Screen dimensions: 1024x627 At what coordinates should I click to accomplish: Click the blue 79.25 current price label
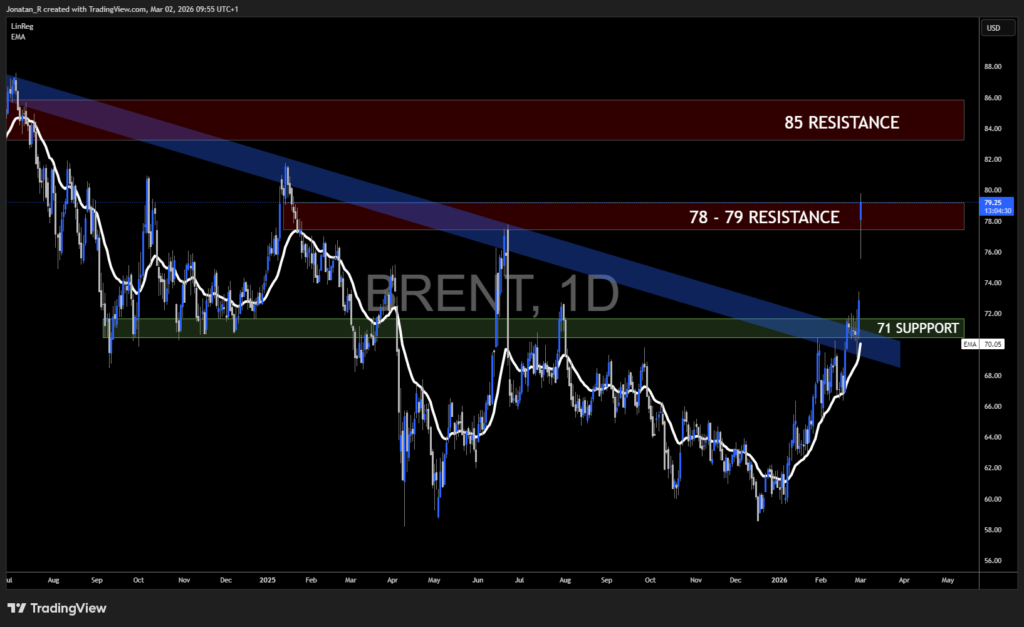[995, 202]
